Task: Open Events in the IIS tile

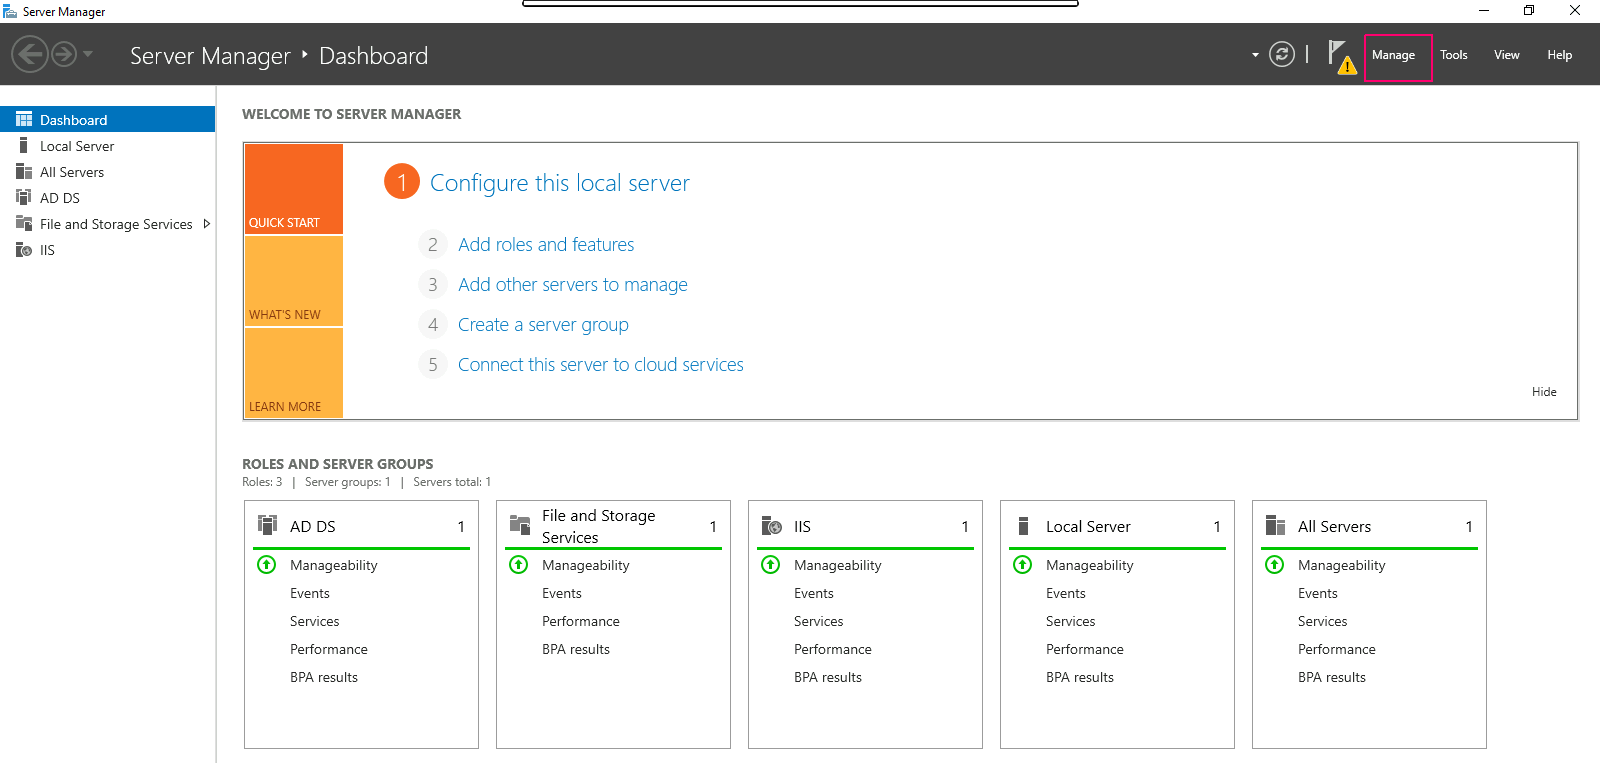Action: [814, 593]
